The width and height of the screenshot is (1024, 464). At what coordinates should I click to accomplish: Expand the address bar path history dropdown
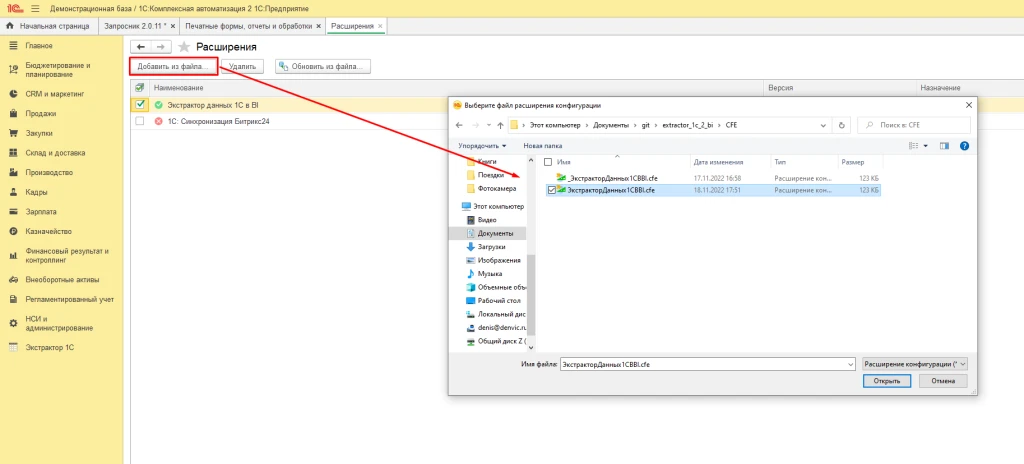tap(825, 125)
